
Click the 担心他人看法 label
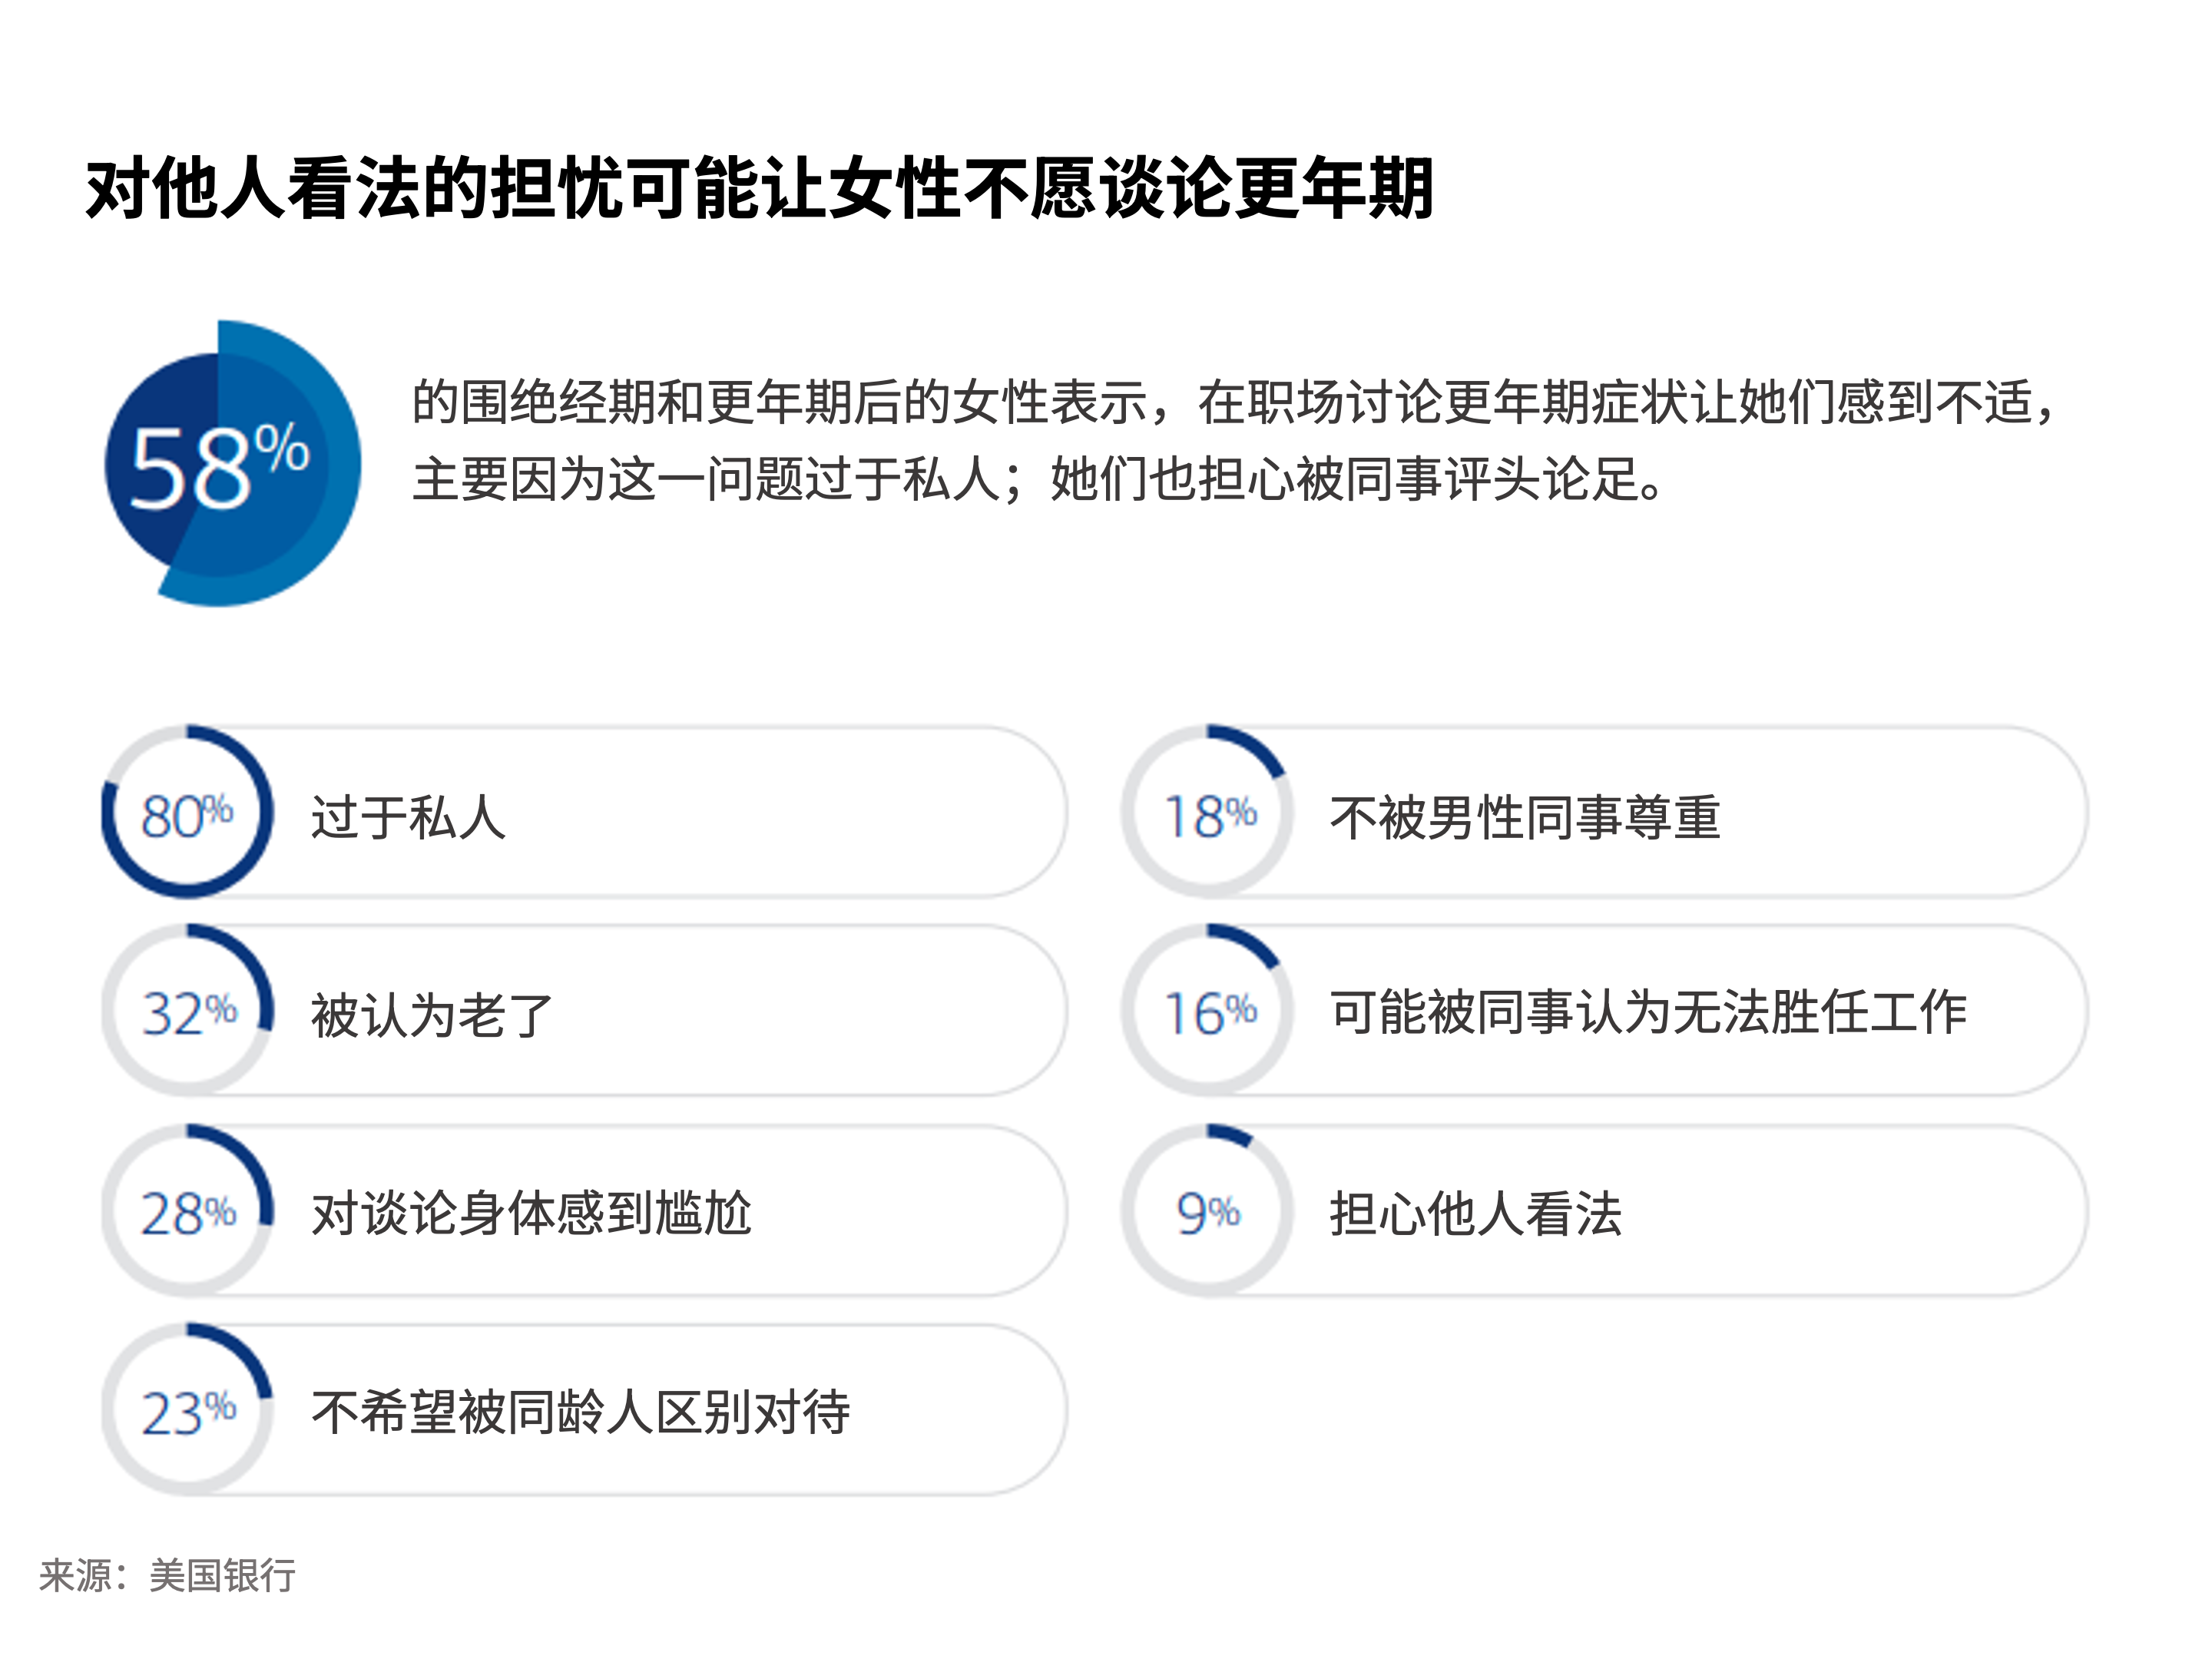1476,1214
